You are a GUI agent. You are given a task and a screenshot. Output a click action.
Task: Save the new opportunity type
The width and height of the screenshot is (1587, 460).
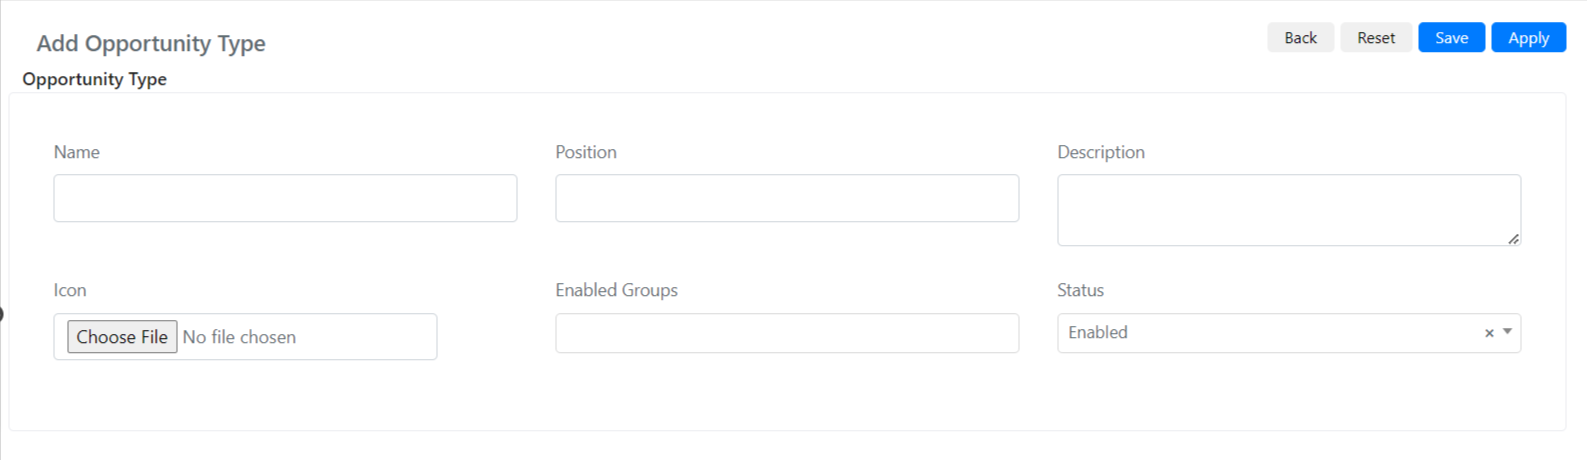(1451, 37)
